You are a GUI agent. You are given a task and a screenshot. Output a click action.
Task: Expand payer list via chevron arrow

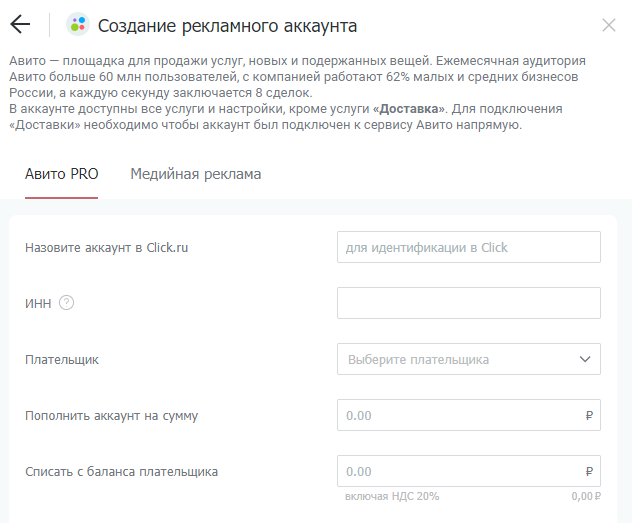tap(585, 359)
